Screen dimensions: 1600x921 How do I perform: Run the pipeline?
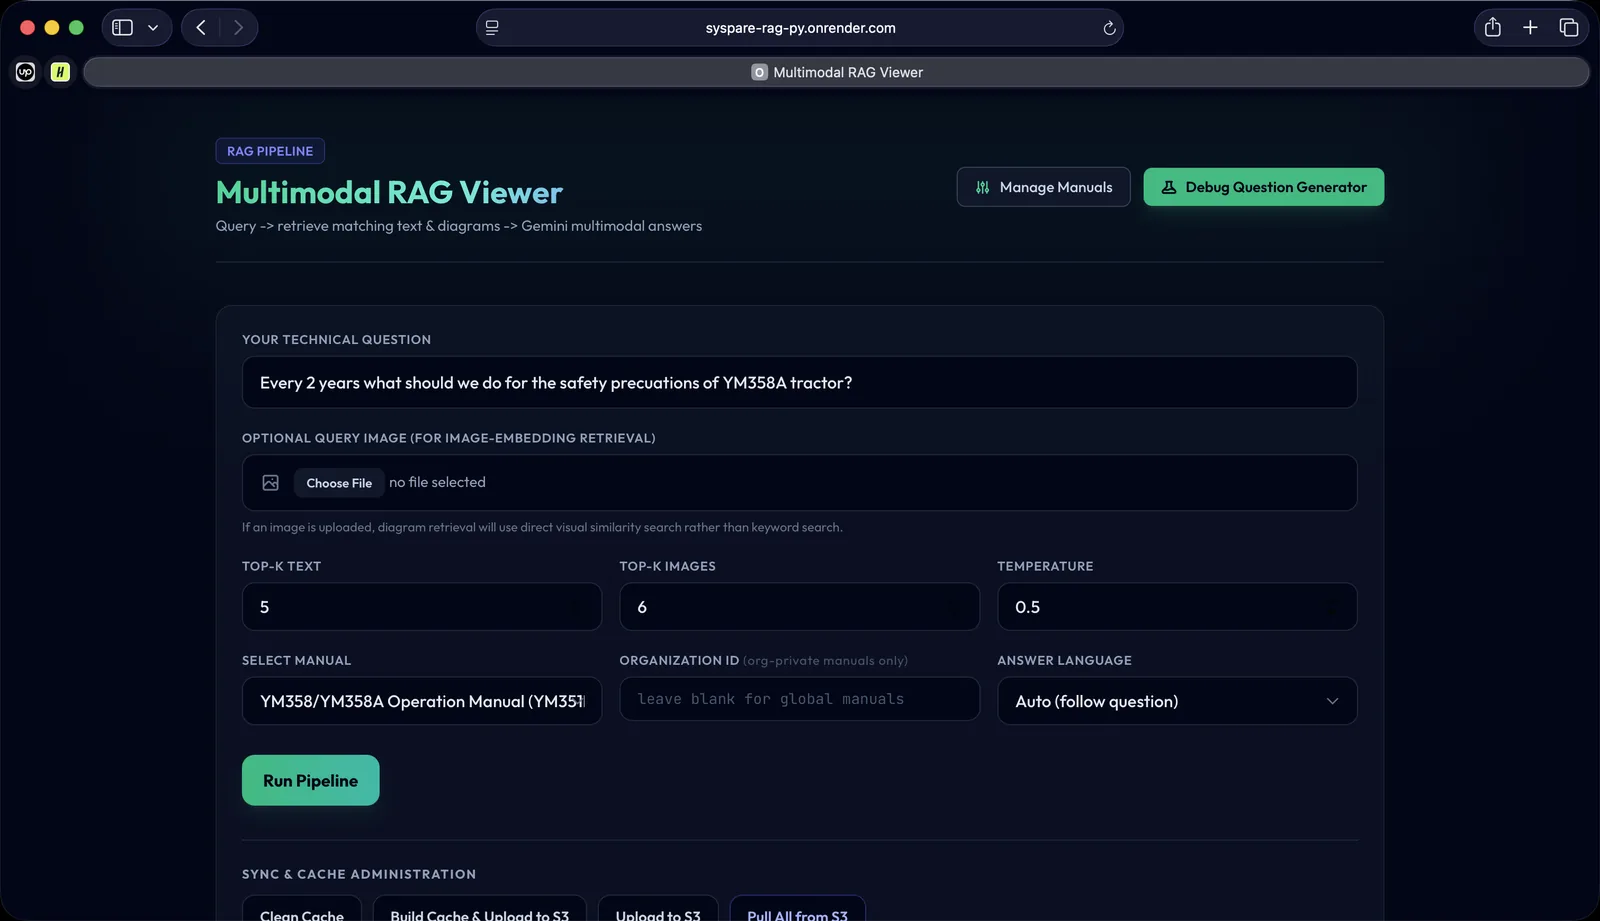310,780
